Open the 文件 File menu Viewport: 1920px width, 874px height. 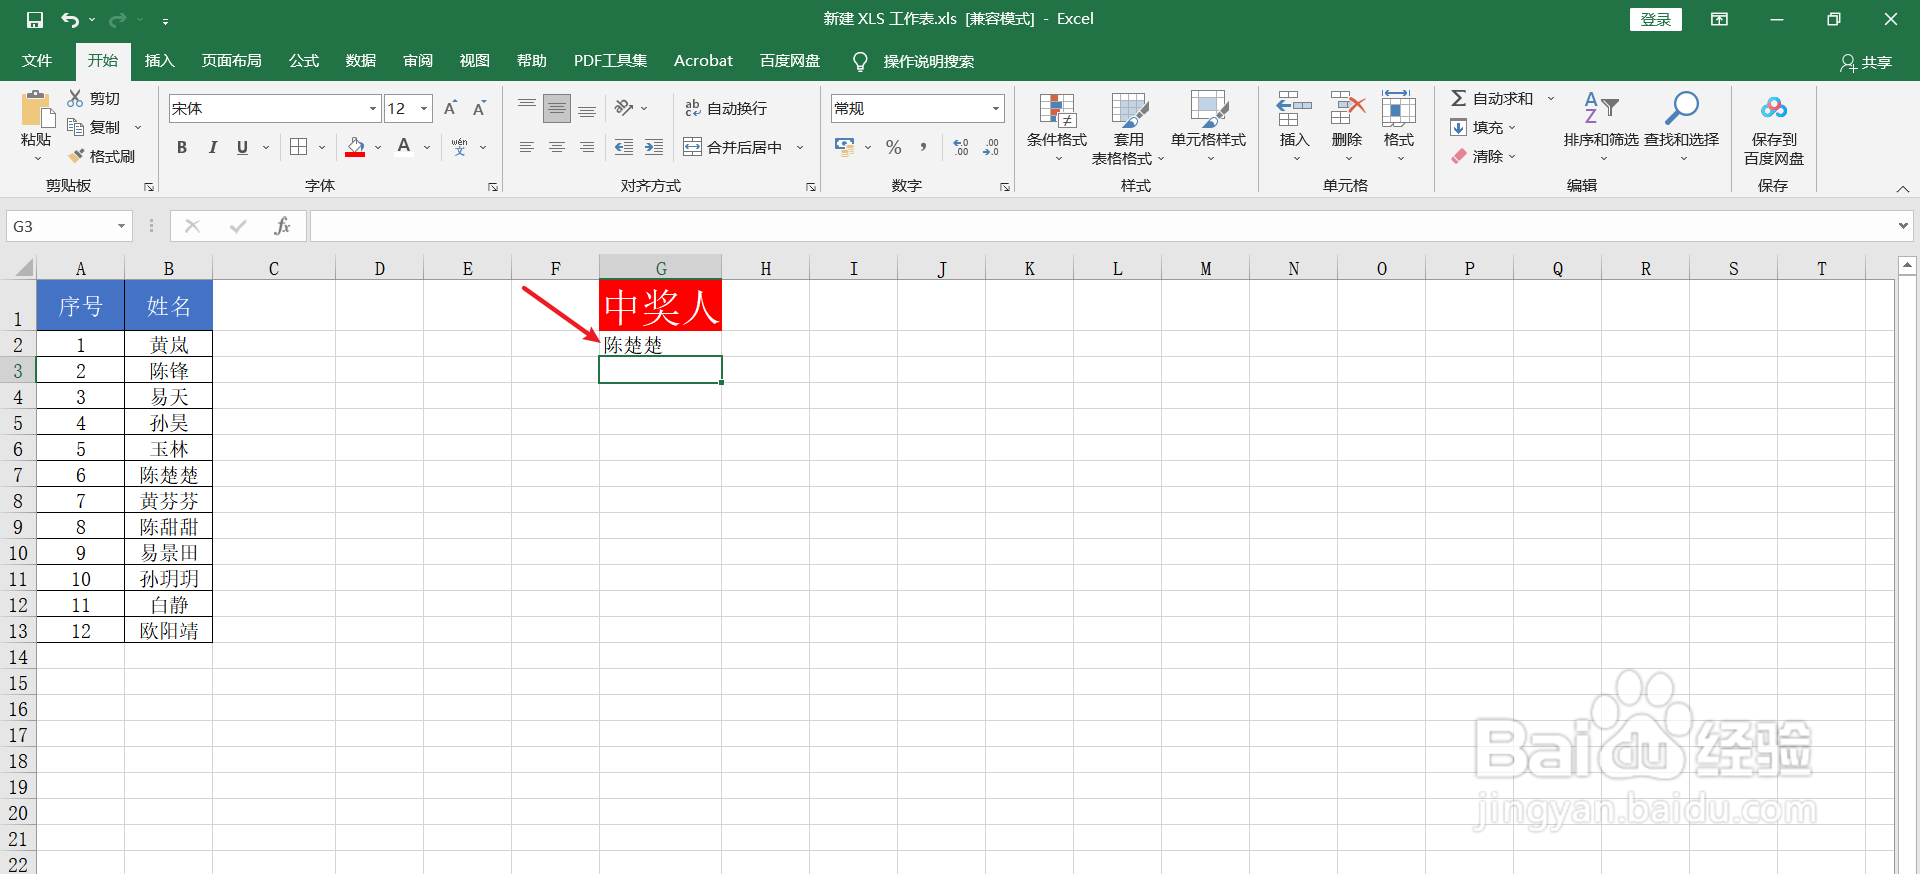[x=37, y=61]
